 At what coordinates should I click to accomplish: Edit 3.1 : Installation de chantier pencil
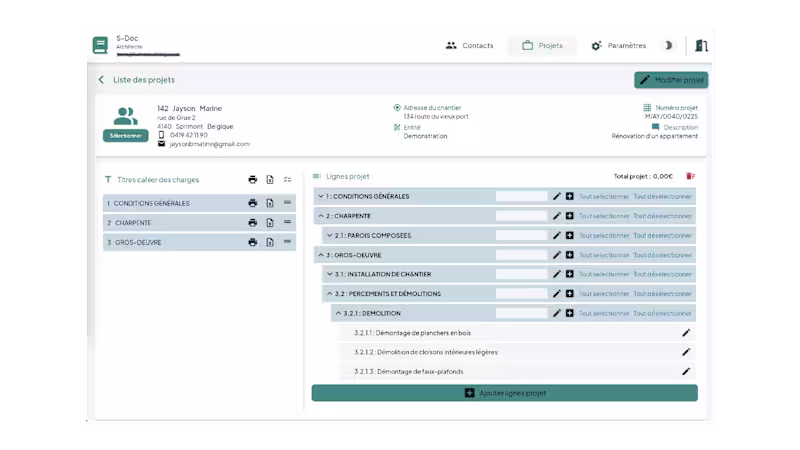click(x=557, y=274)
